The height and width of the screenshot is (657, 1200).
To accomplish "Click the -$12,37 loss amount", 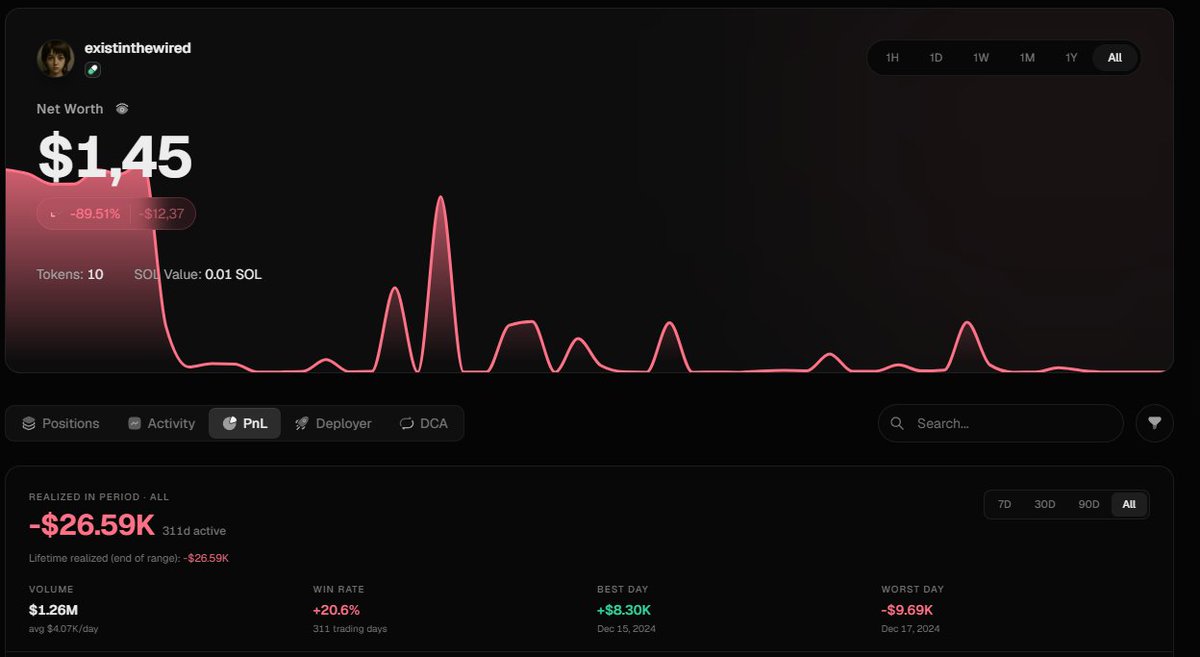I will (161, 214).
